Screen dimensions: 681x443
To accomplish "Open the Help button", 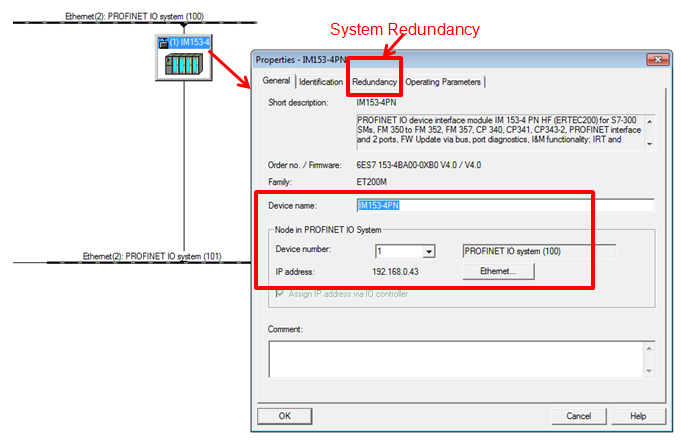I will 638,416.
